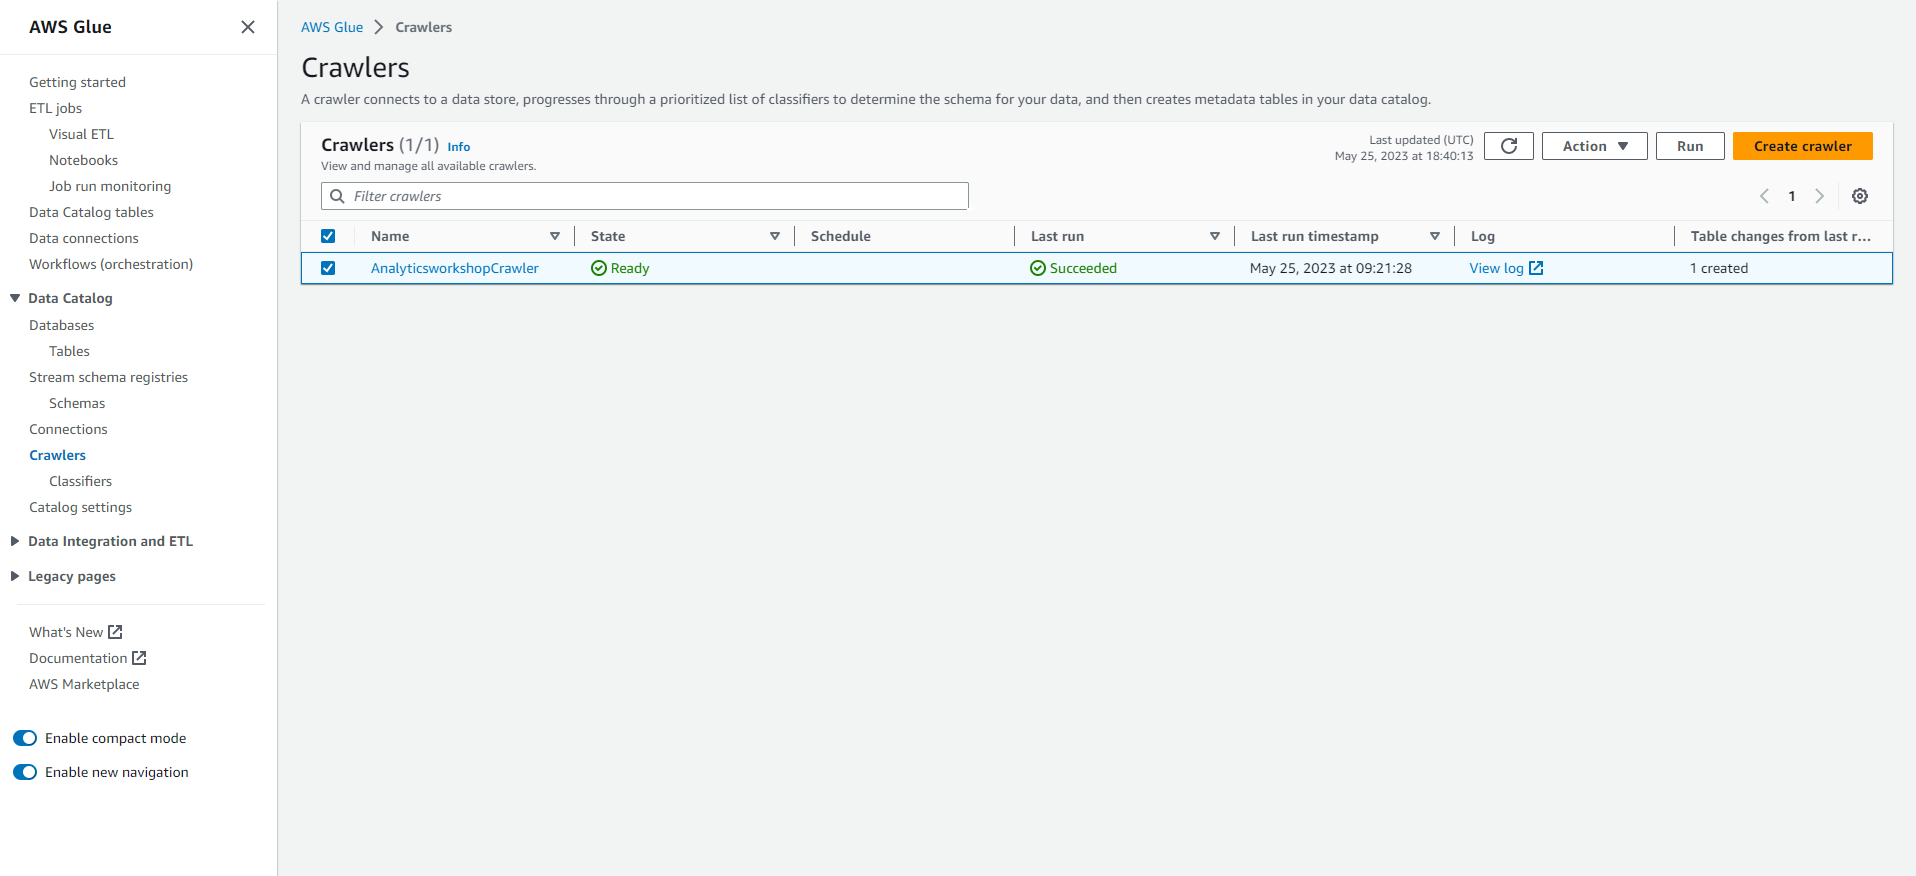The image size is (1916, 876).
Task: Open the Info link beside Crawlers heading
Action: 458,147
